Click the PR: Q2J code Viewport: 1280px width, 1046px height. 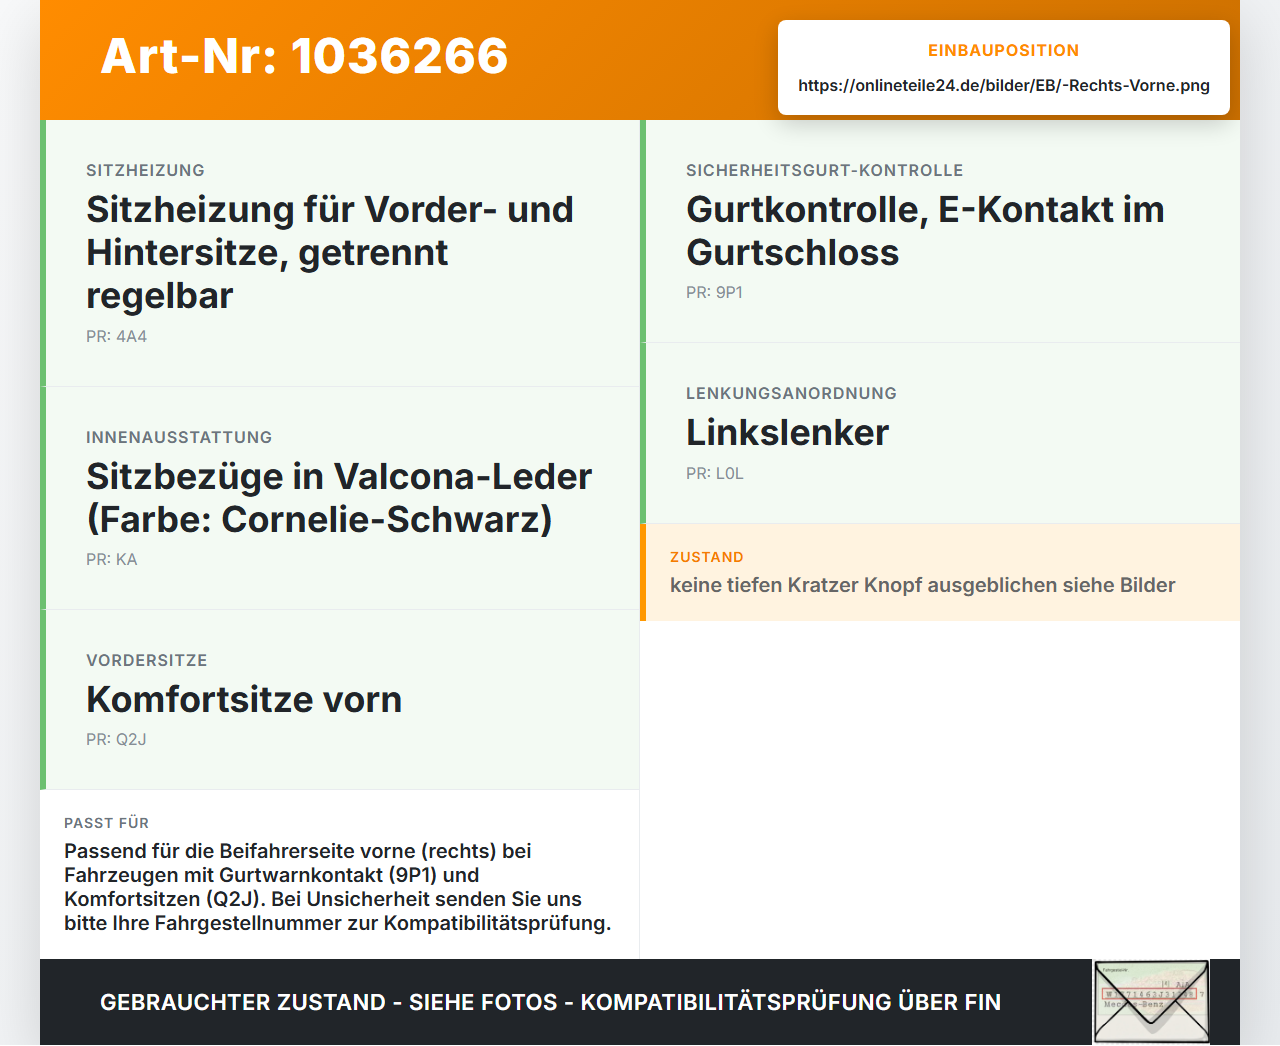116,740
